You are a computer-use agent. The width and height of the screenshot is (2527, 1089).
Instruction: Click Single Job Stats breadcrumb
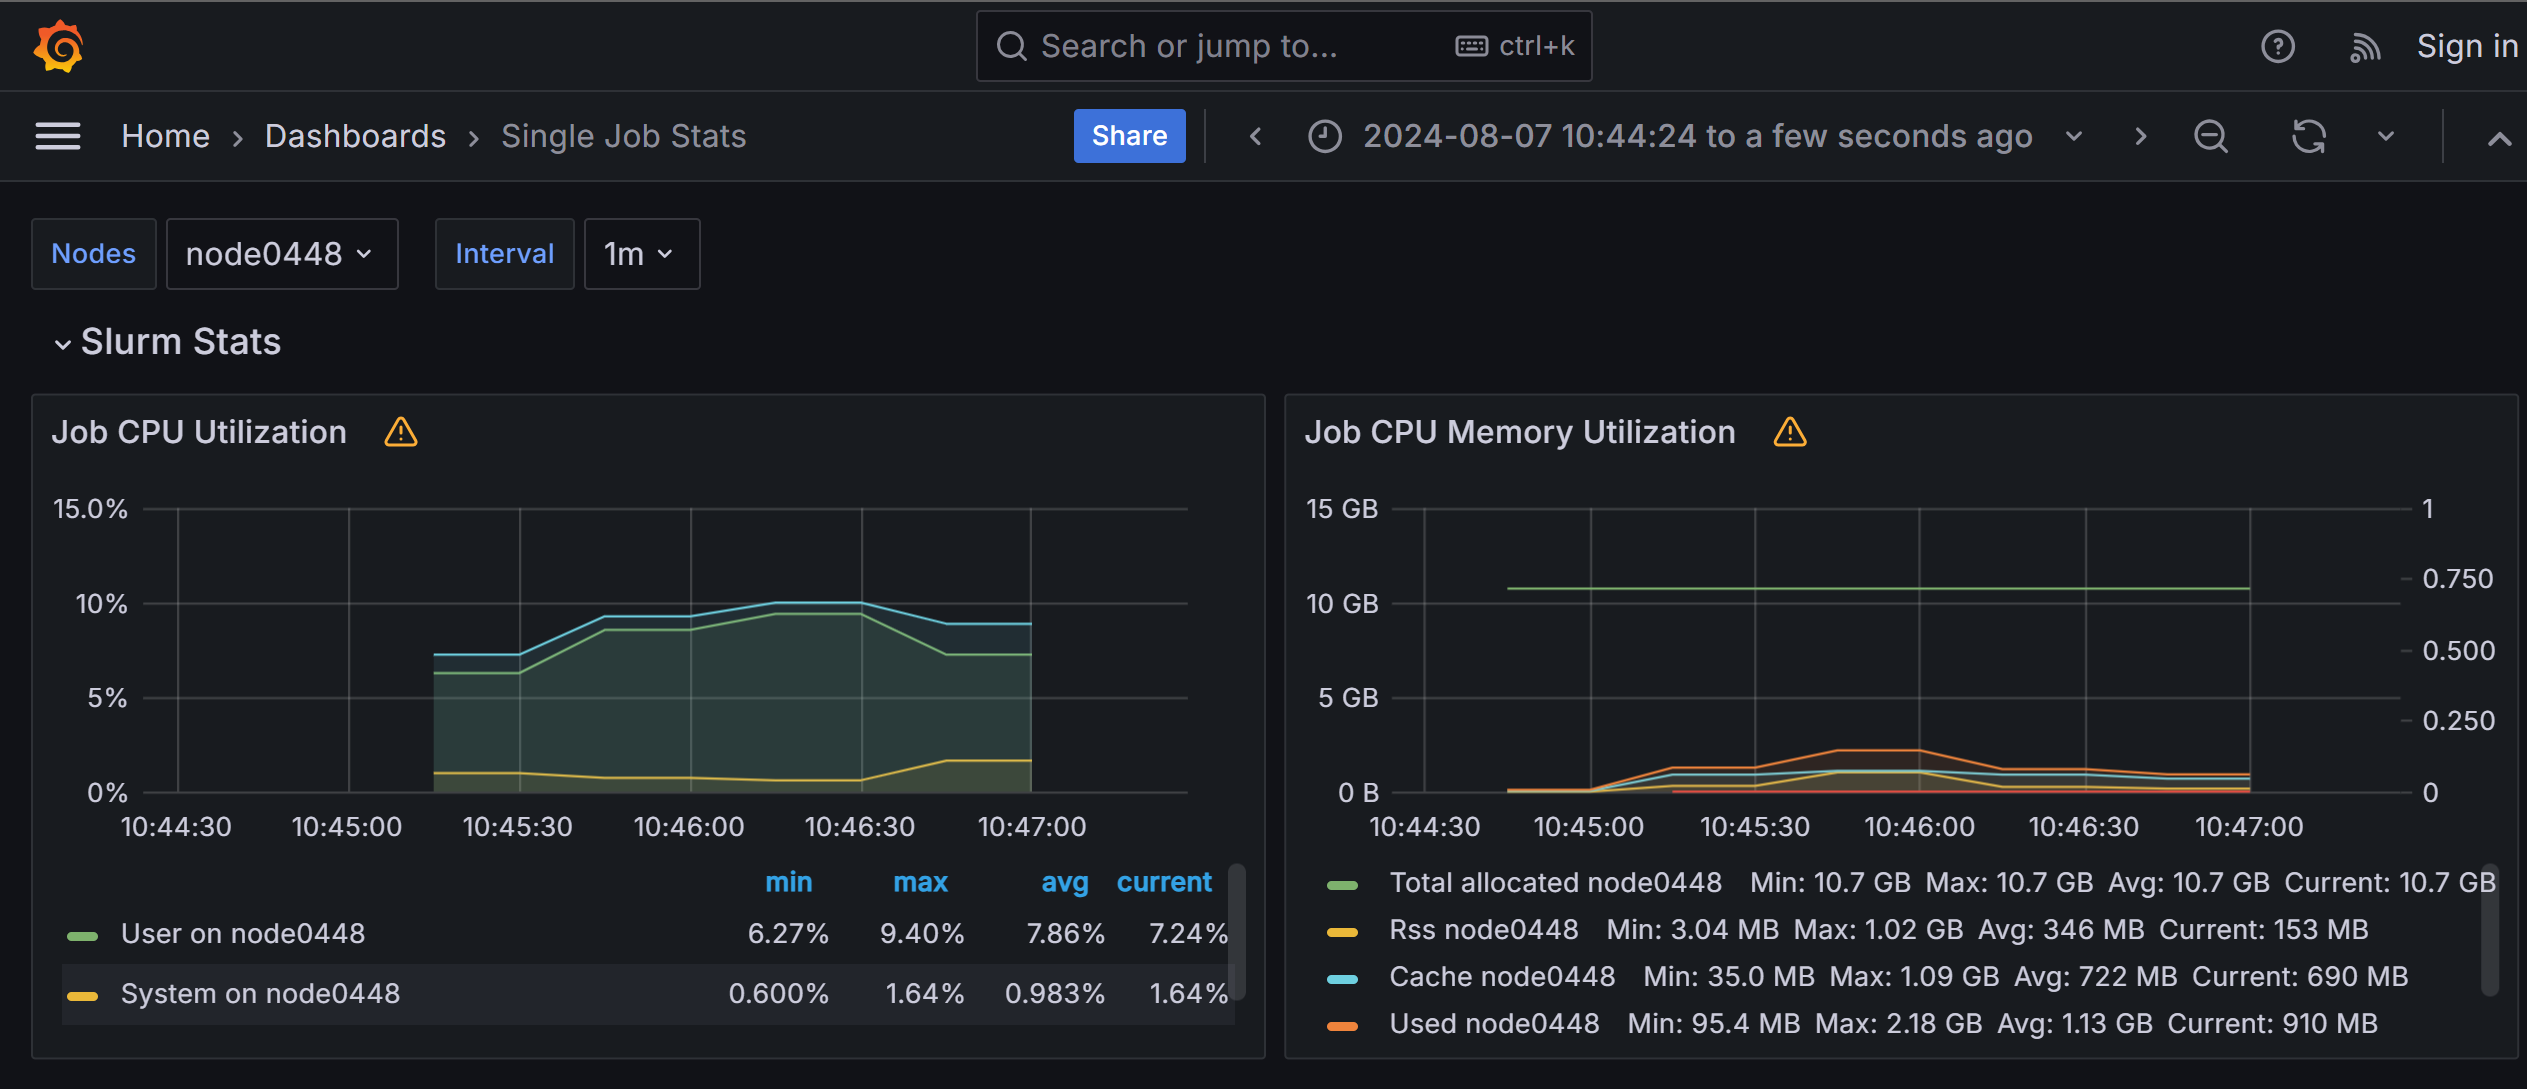click(x=623, y=136)
